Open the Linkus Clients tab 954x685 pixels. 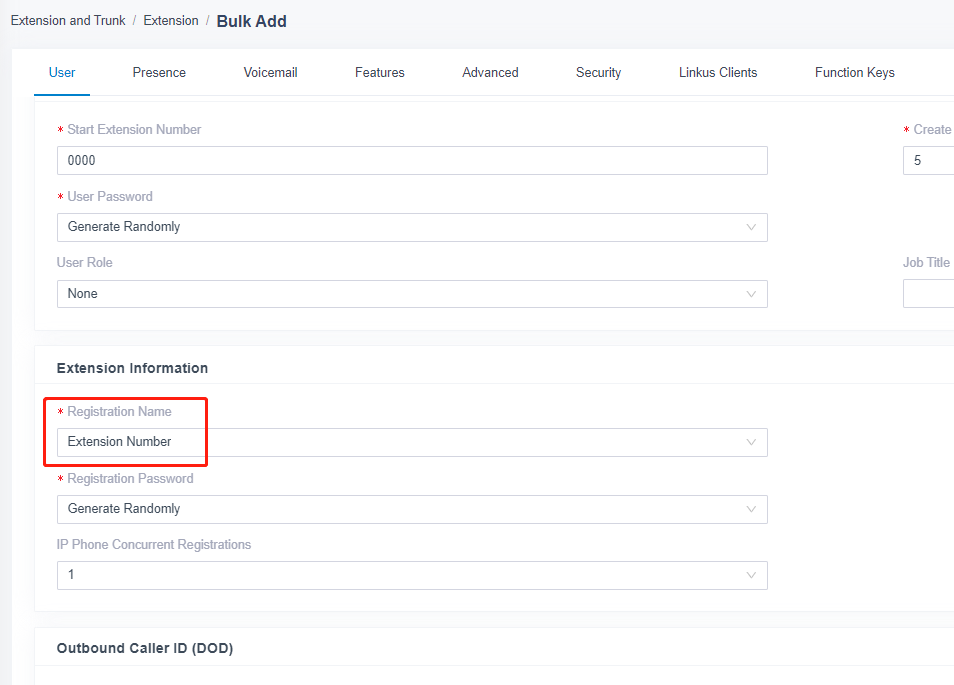pos(718,72)
